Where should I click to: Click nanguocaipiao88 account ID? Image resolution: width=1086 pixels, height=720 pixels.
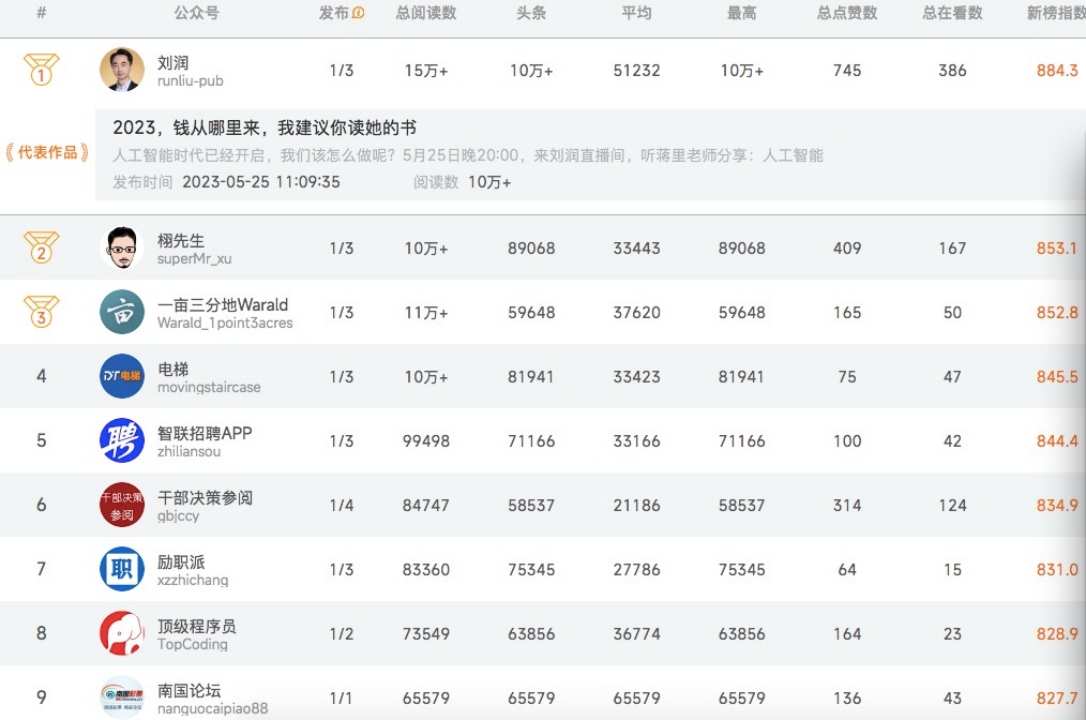[213, 709]
